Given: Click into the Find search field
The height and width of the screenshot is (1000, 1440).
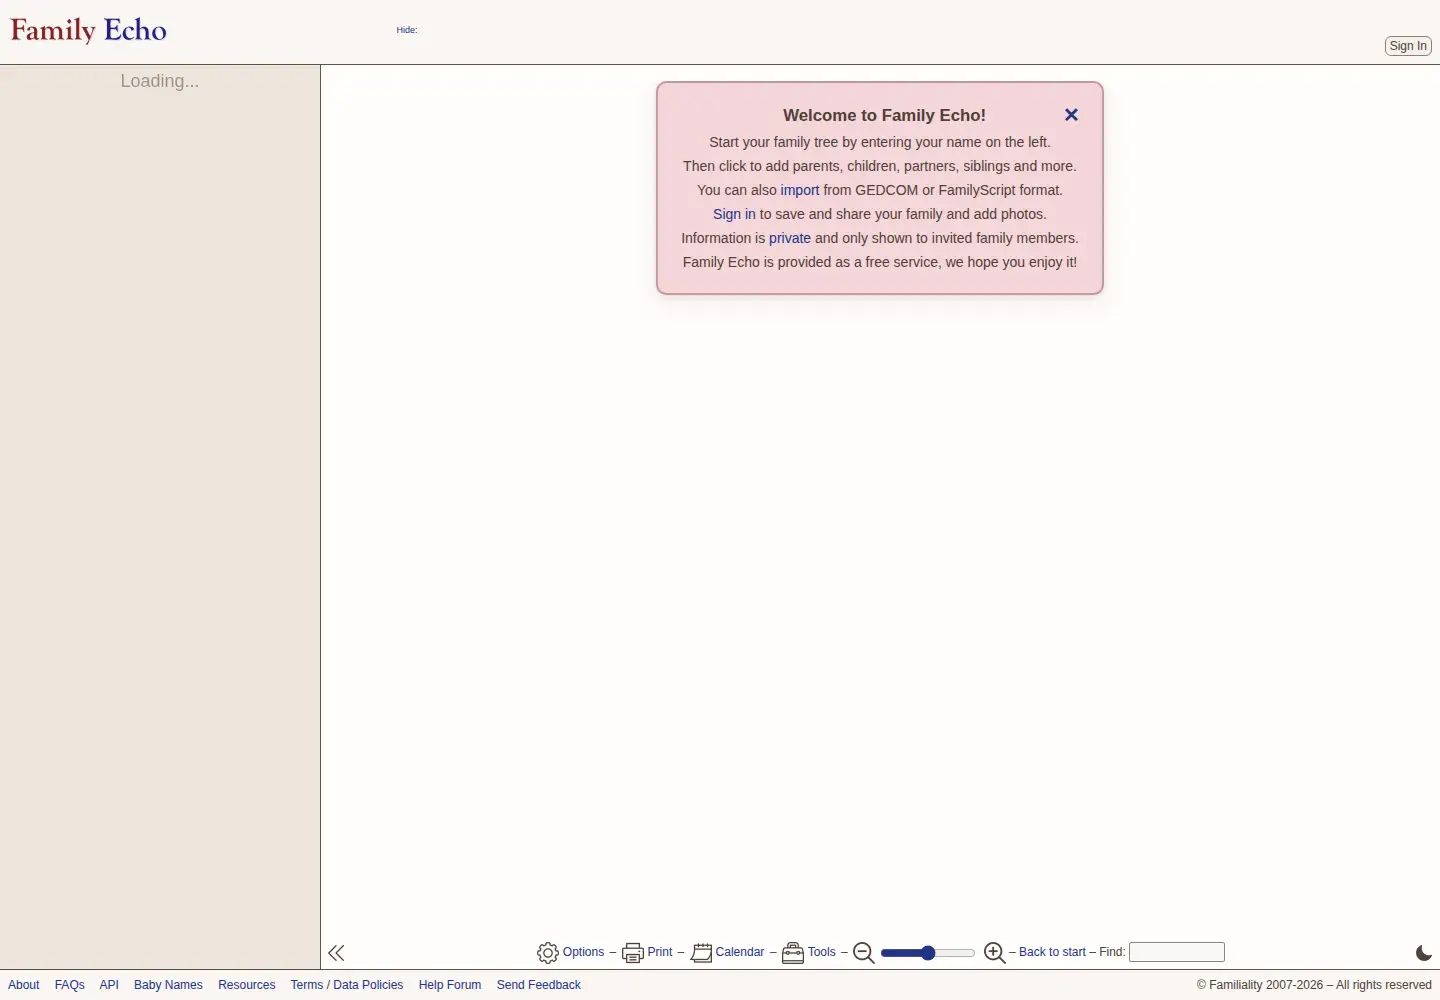Looking at the screenshot, I should point(1177,952).
